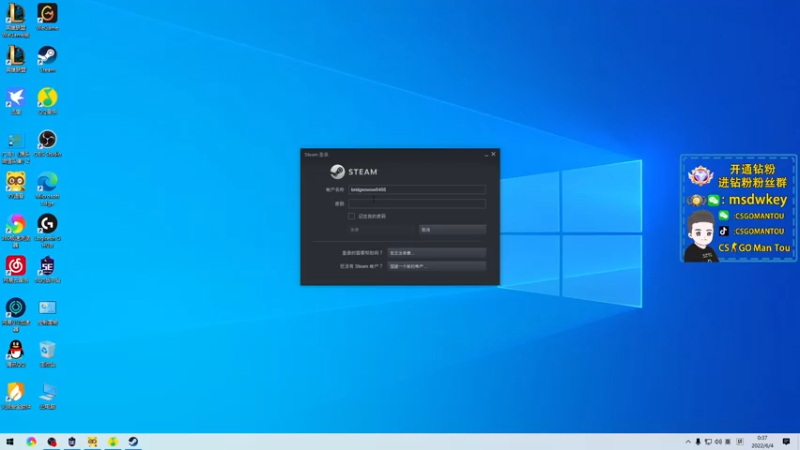Viewport: 800px width, 450px height.
Task: Open the notification center icon
Action: [x=786, y=442]
